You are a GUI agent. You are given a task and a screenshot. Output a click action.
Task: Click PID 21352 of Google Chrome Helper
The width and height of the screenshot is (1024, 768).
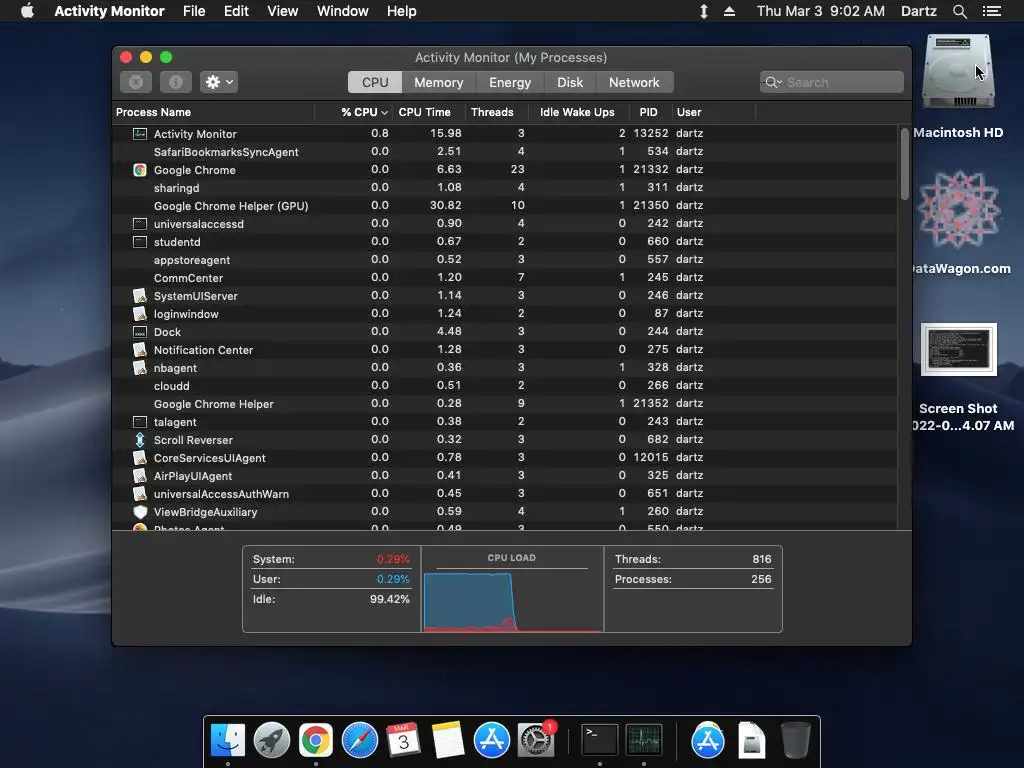(x=650, y=404)
